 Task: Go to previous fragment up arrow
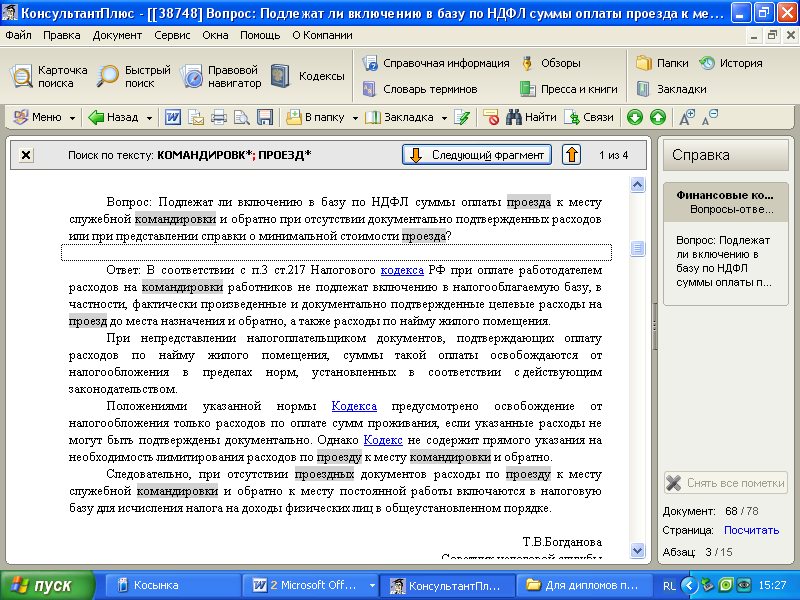point(571,155)
